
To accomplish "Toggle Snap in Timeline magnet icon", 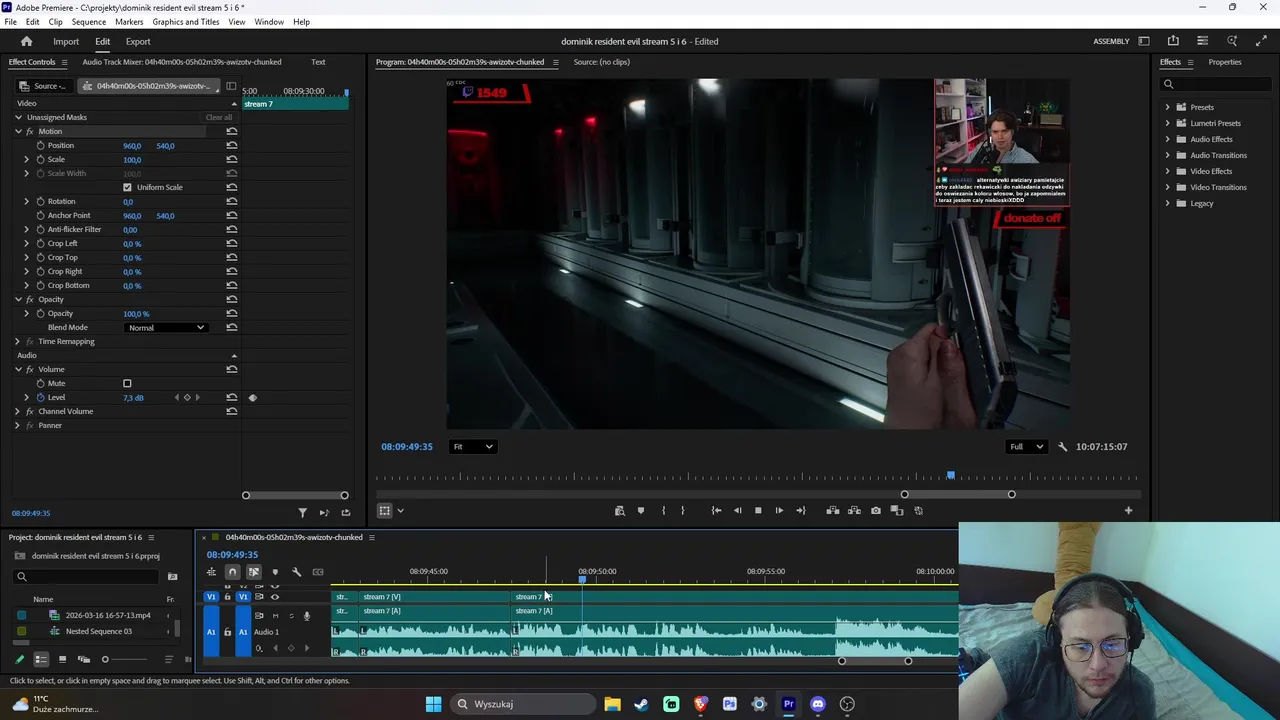I will [233, 572].
